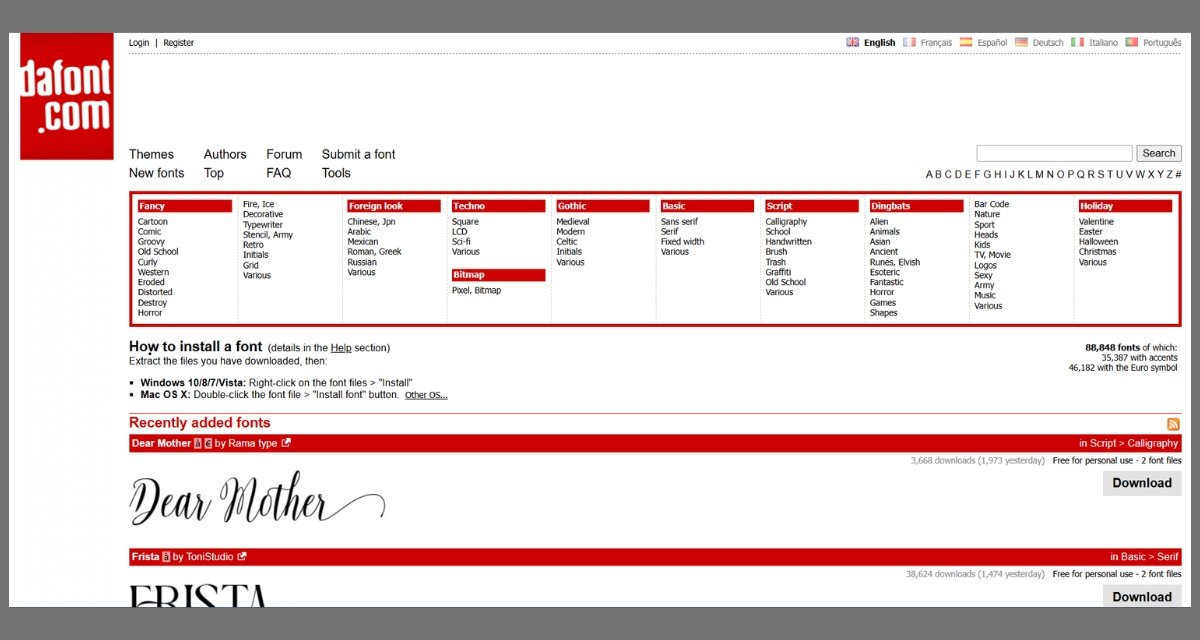This screenshot has width=1200, height=640.
Task: Open ToniStudio external site icon
Action: 242,557
